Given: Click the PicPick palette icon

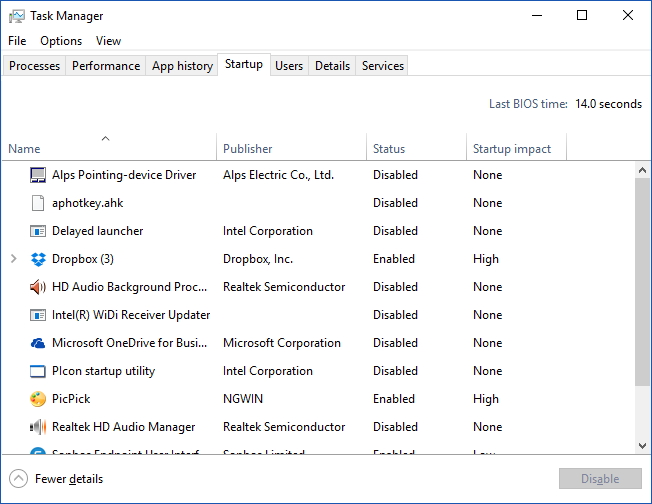Looking at the screenshot, I should click(38, 399).
